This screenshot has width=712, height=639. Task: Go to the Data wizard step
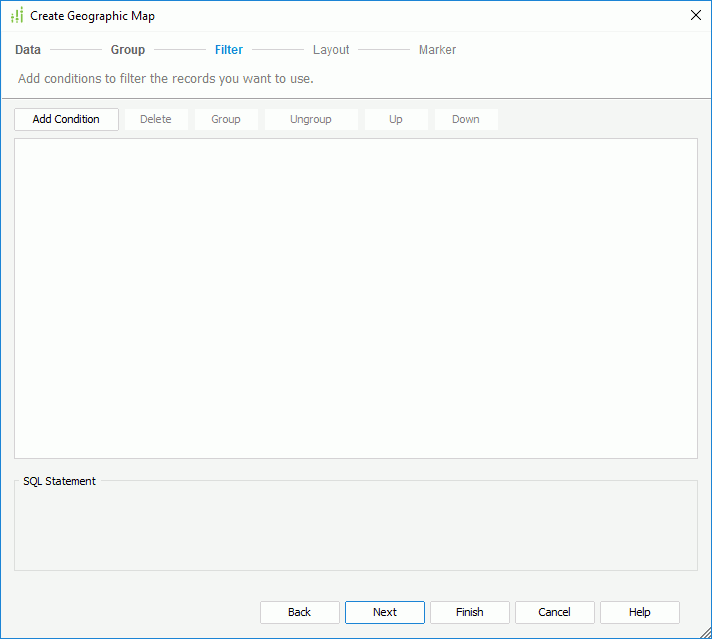pyautogui.click(x=28, y=50)
